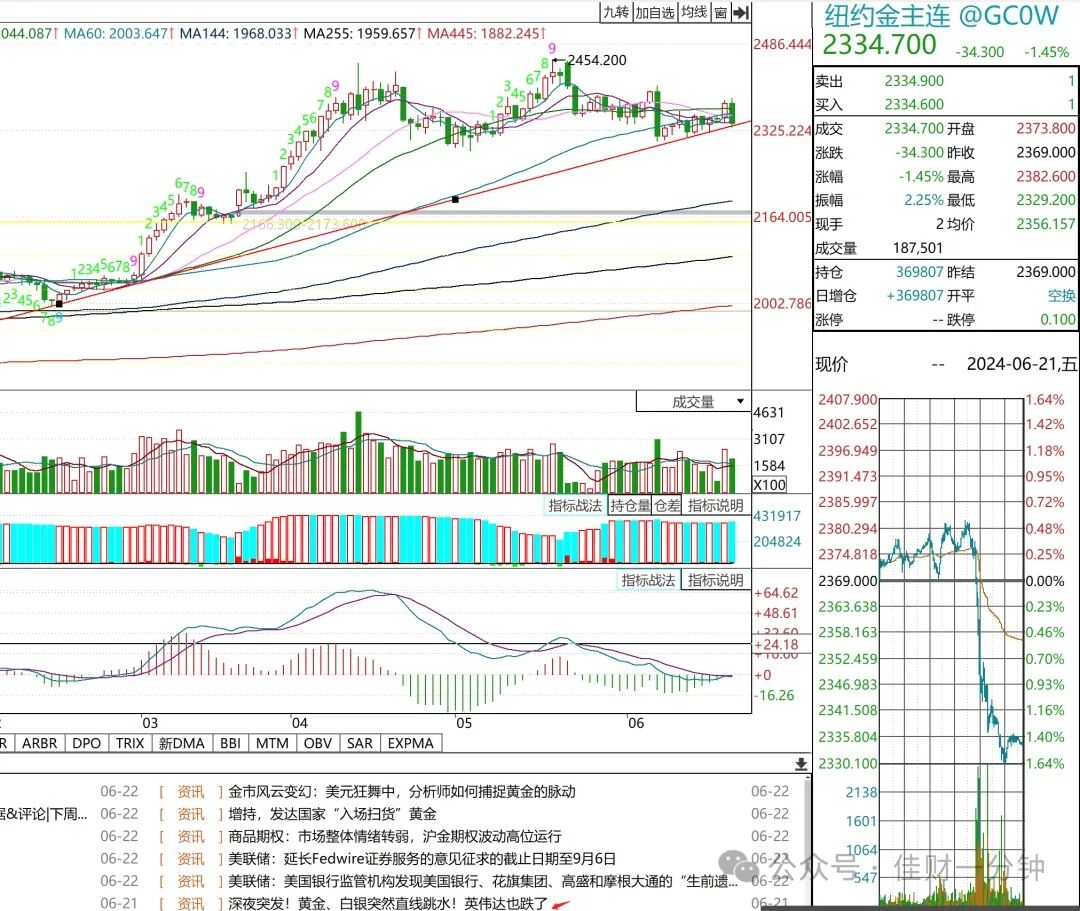Open 指标战法 in the MACD panel

coord(648,580)
